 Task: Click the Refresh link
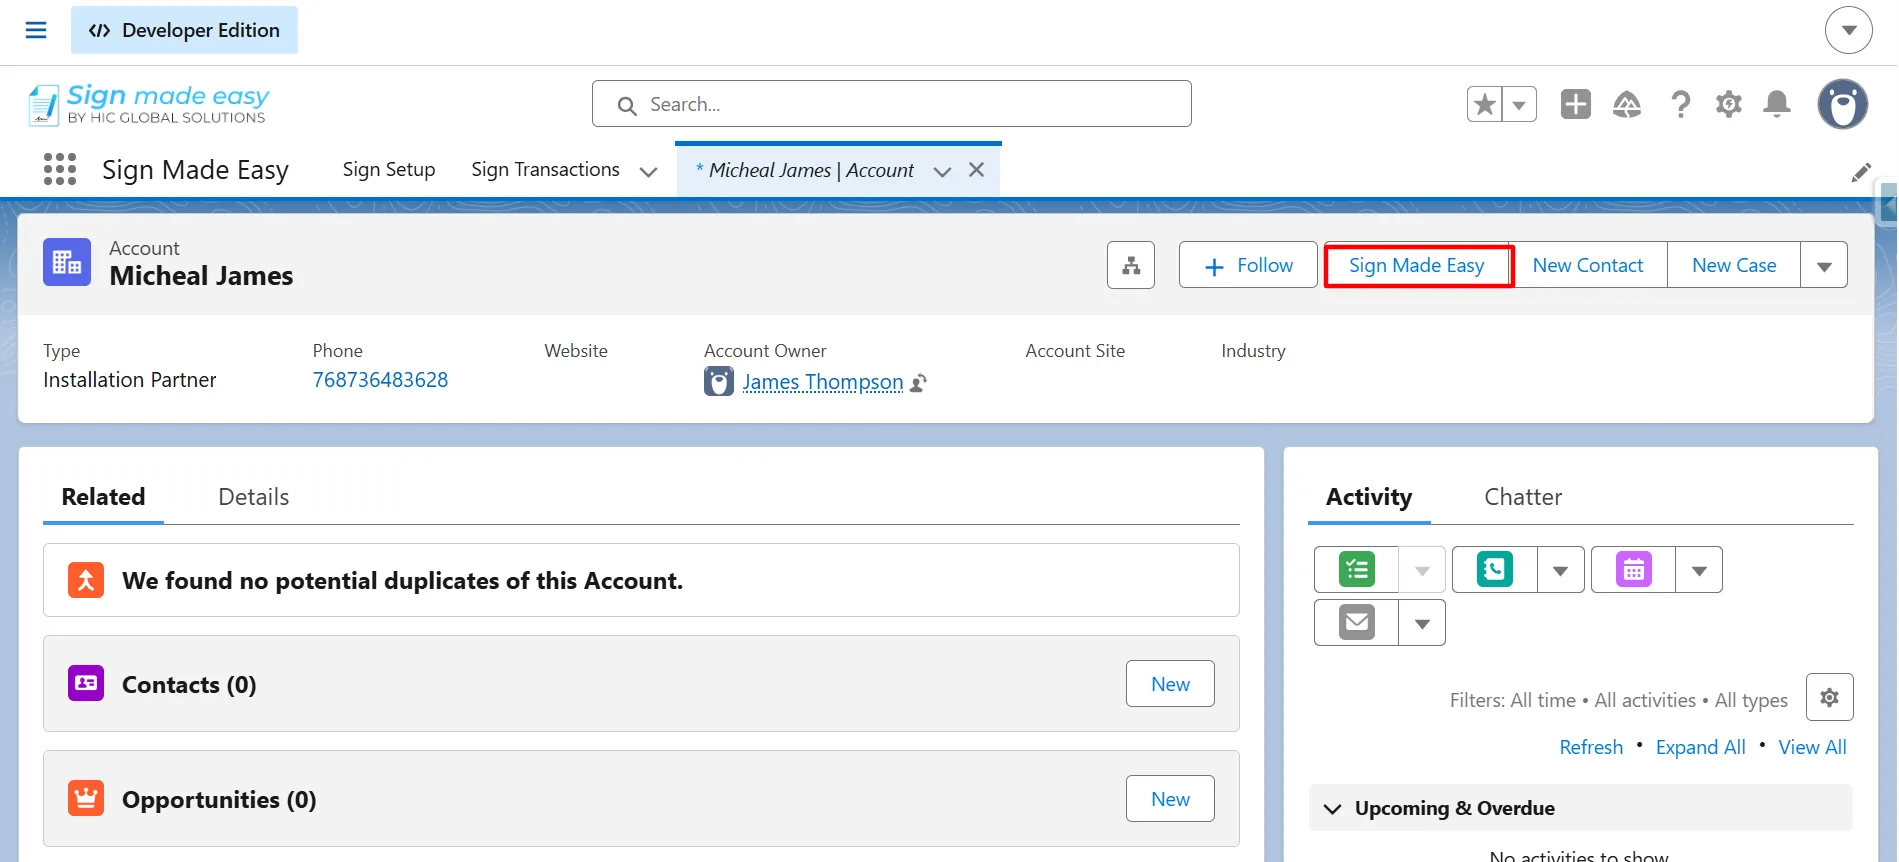tap(1591, 747)
